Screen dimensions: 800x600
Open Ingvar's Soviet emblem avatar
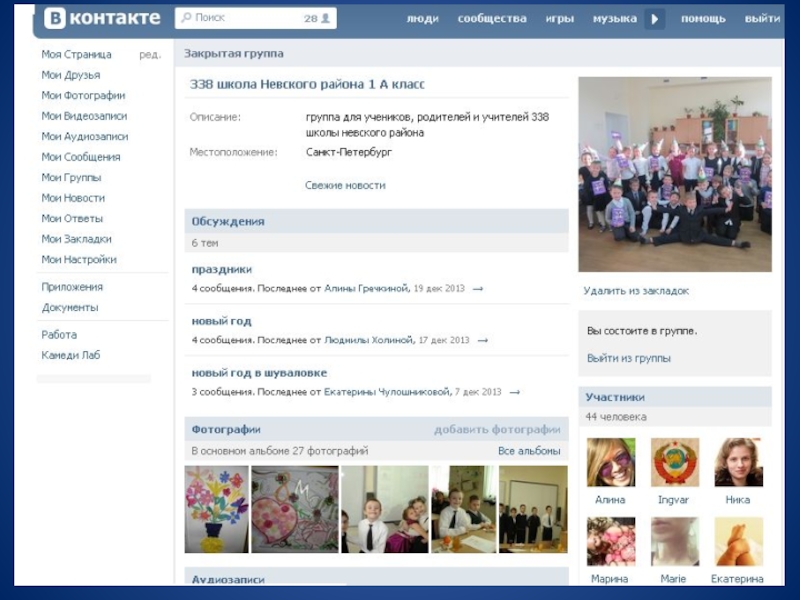pyautogui.click(x=675, y=462)
